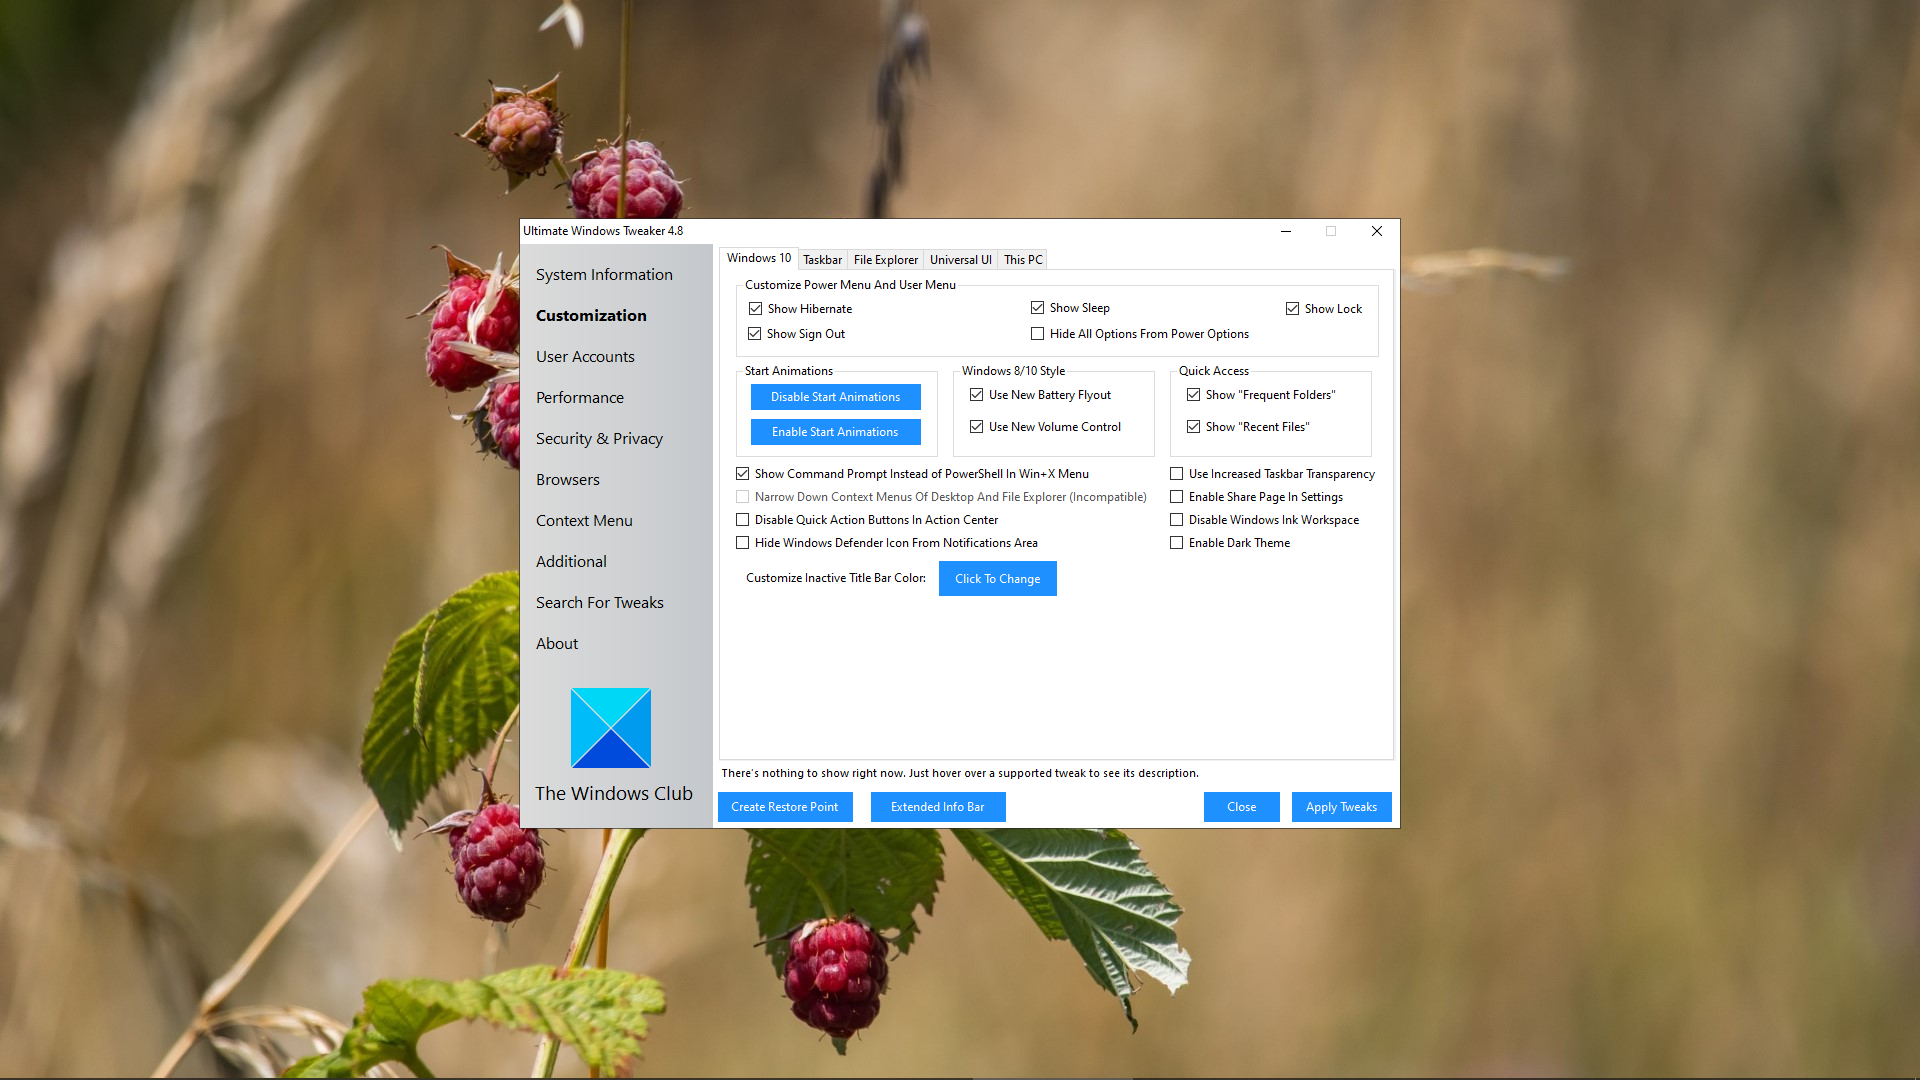The height and width of the screenshot is (1080, 1920).
Task: Click The Windows Club logo icon
Action: point(611,727)
